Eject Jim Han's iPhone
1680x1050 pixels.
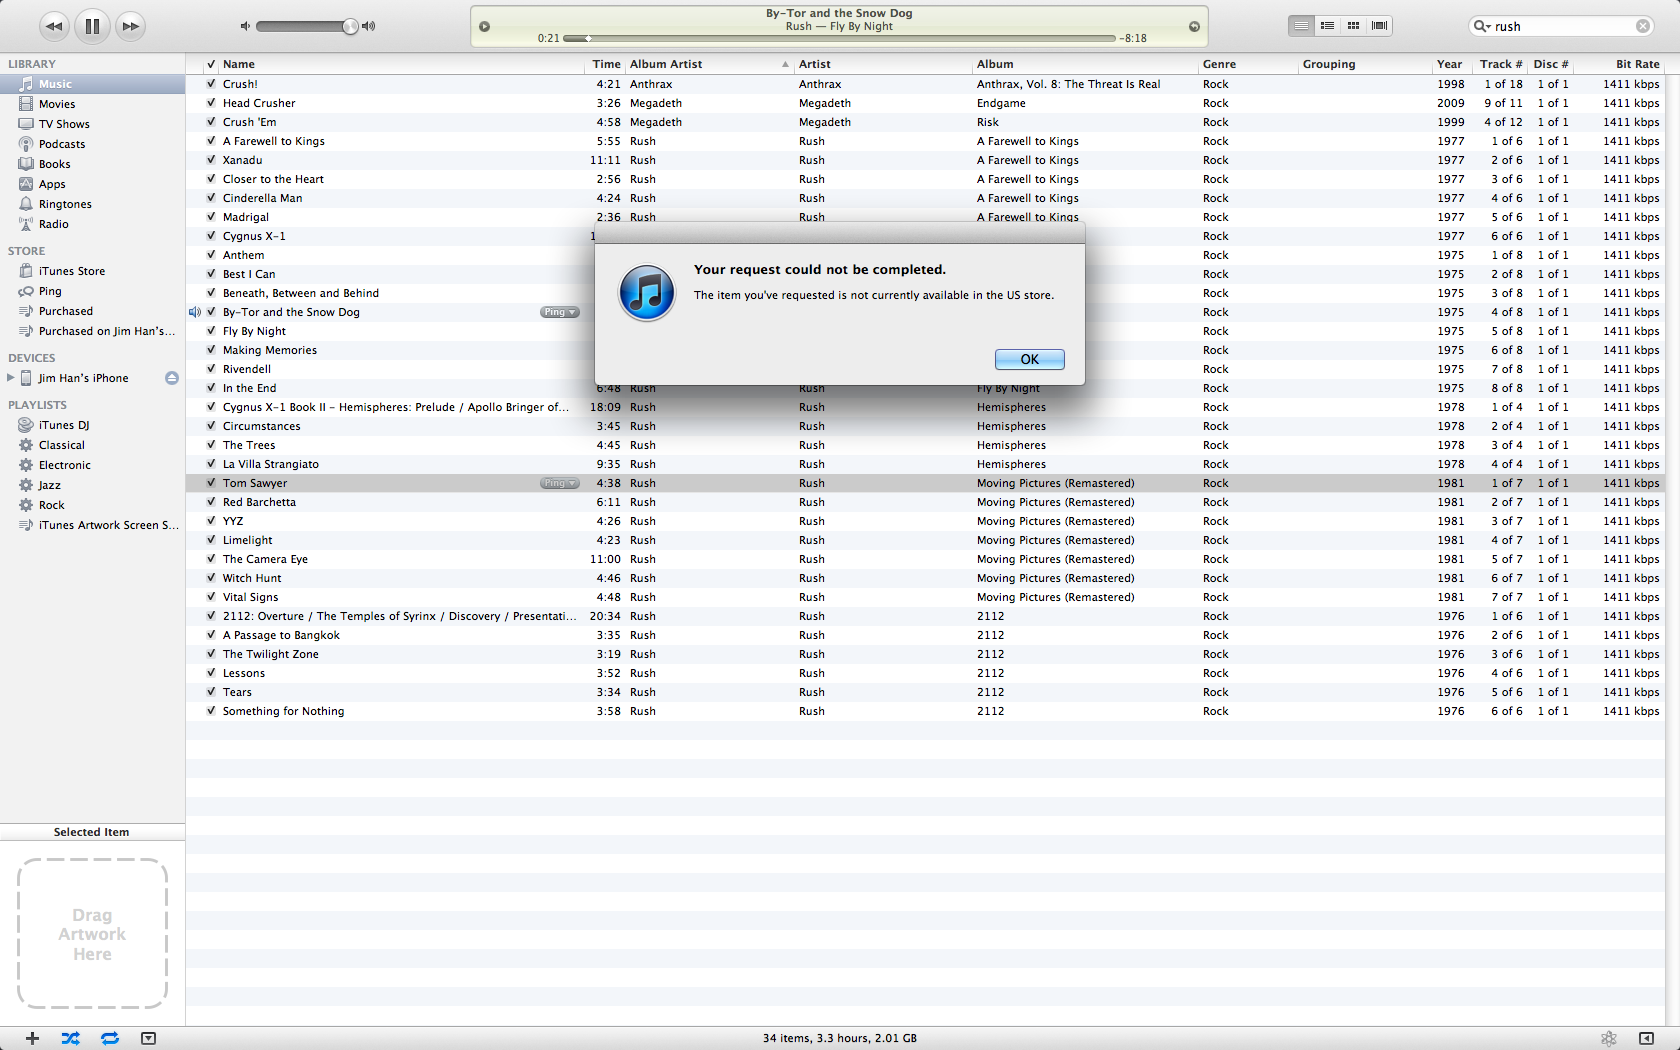(171, 378)
